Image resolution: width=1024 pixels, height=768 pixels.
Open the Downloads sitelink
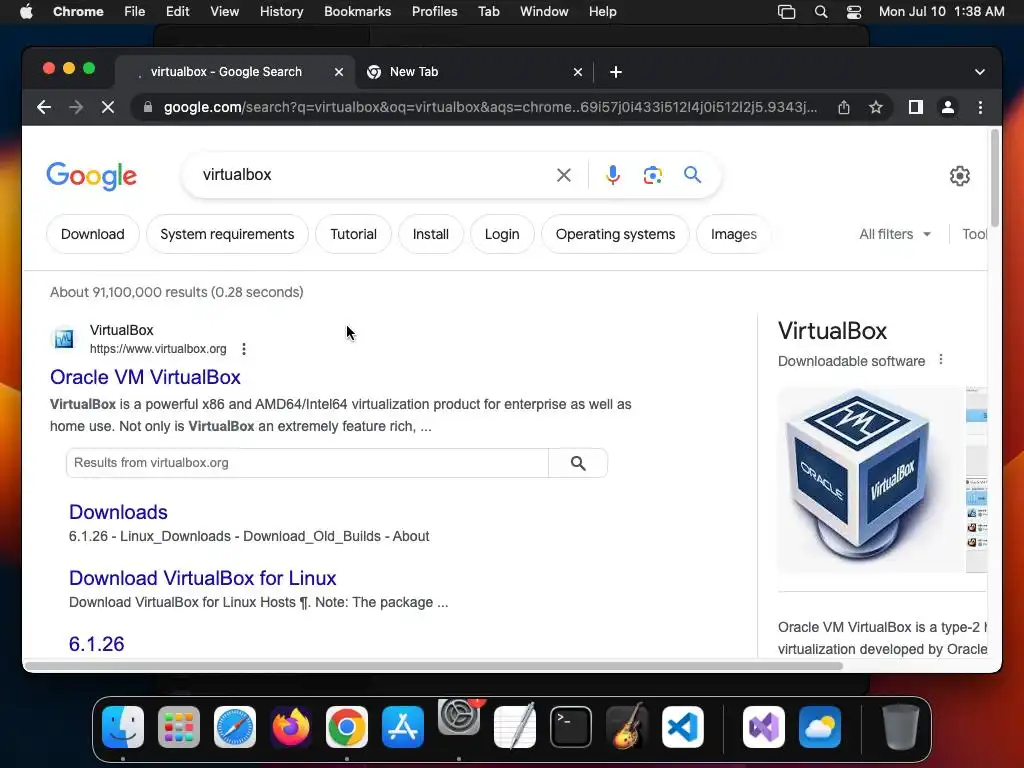pos(118,513)
